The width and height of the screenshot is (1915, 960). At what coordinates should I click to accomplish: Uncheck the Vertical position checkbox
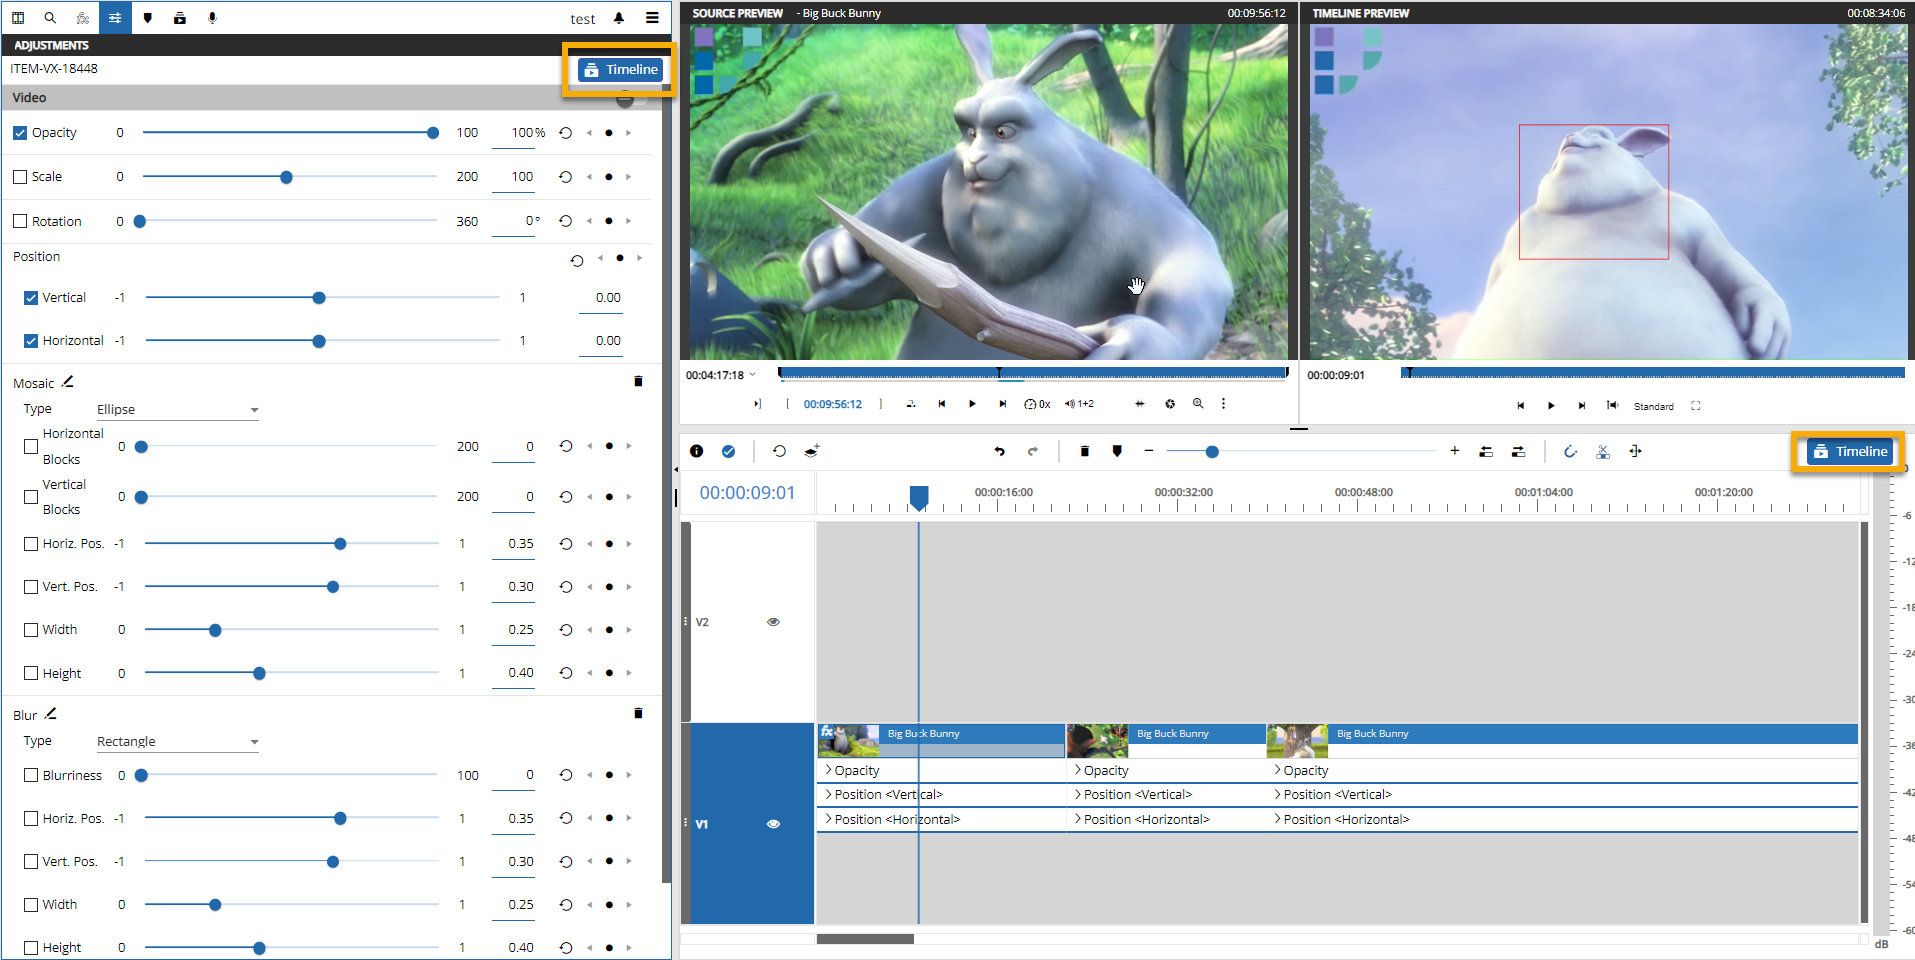[x=31, y=298]
